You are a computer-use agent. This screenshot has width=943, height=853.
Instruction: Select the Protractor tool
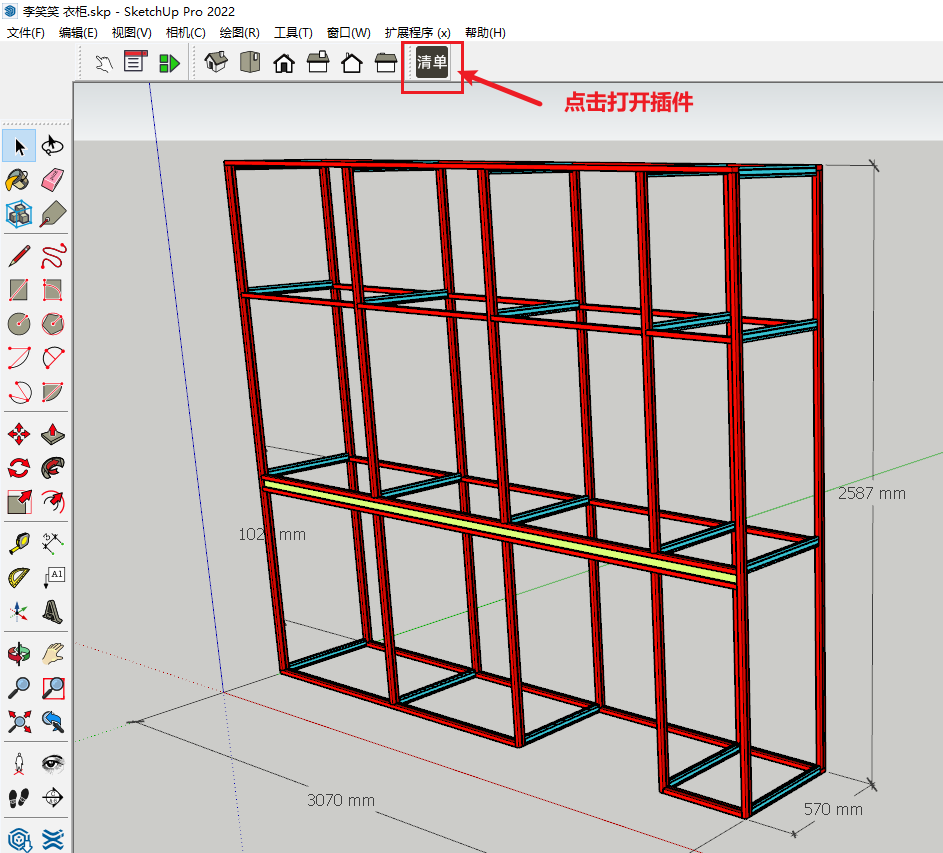point(19,577)
